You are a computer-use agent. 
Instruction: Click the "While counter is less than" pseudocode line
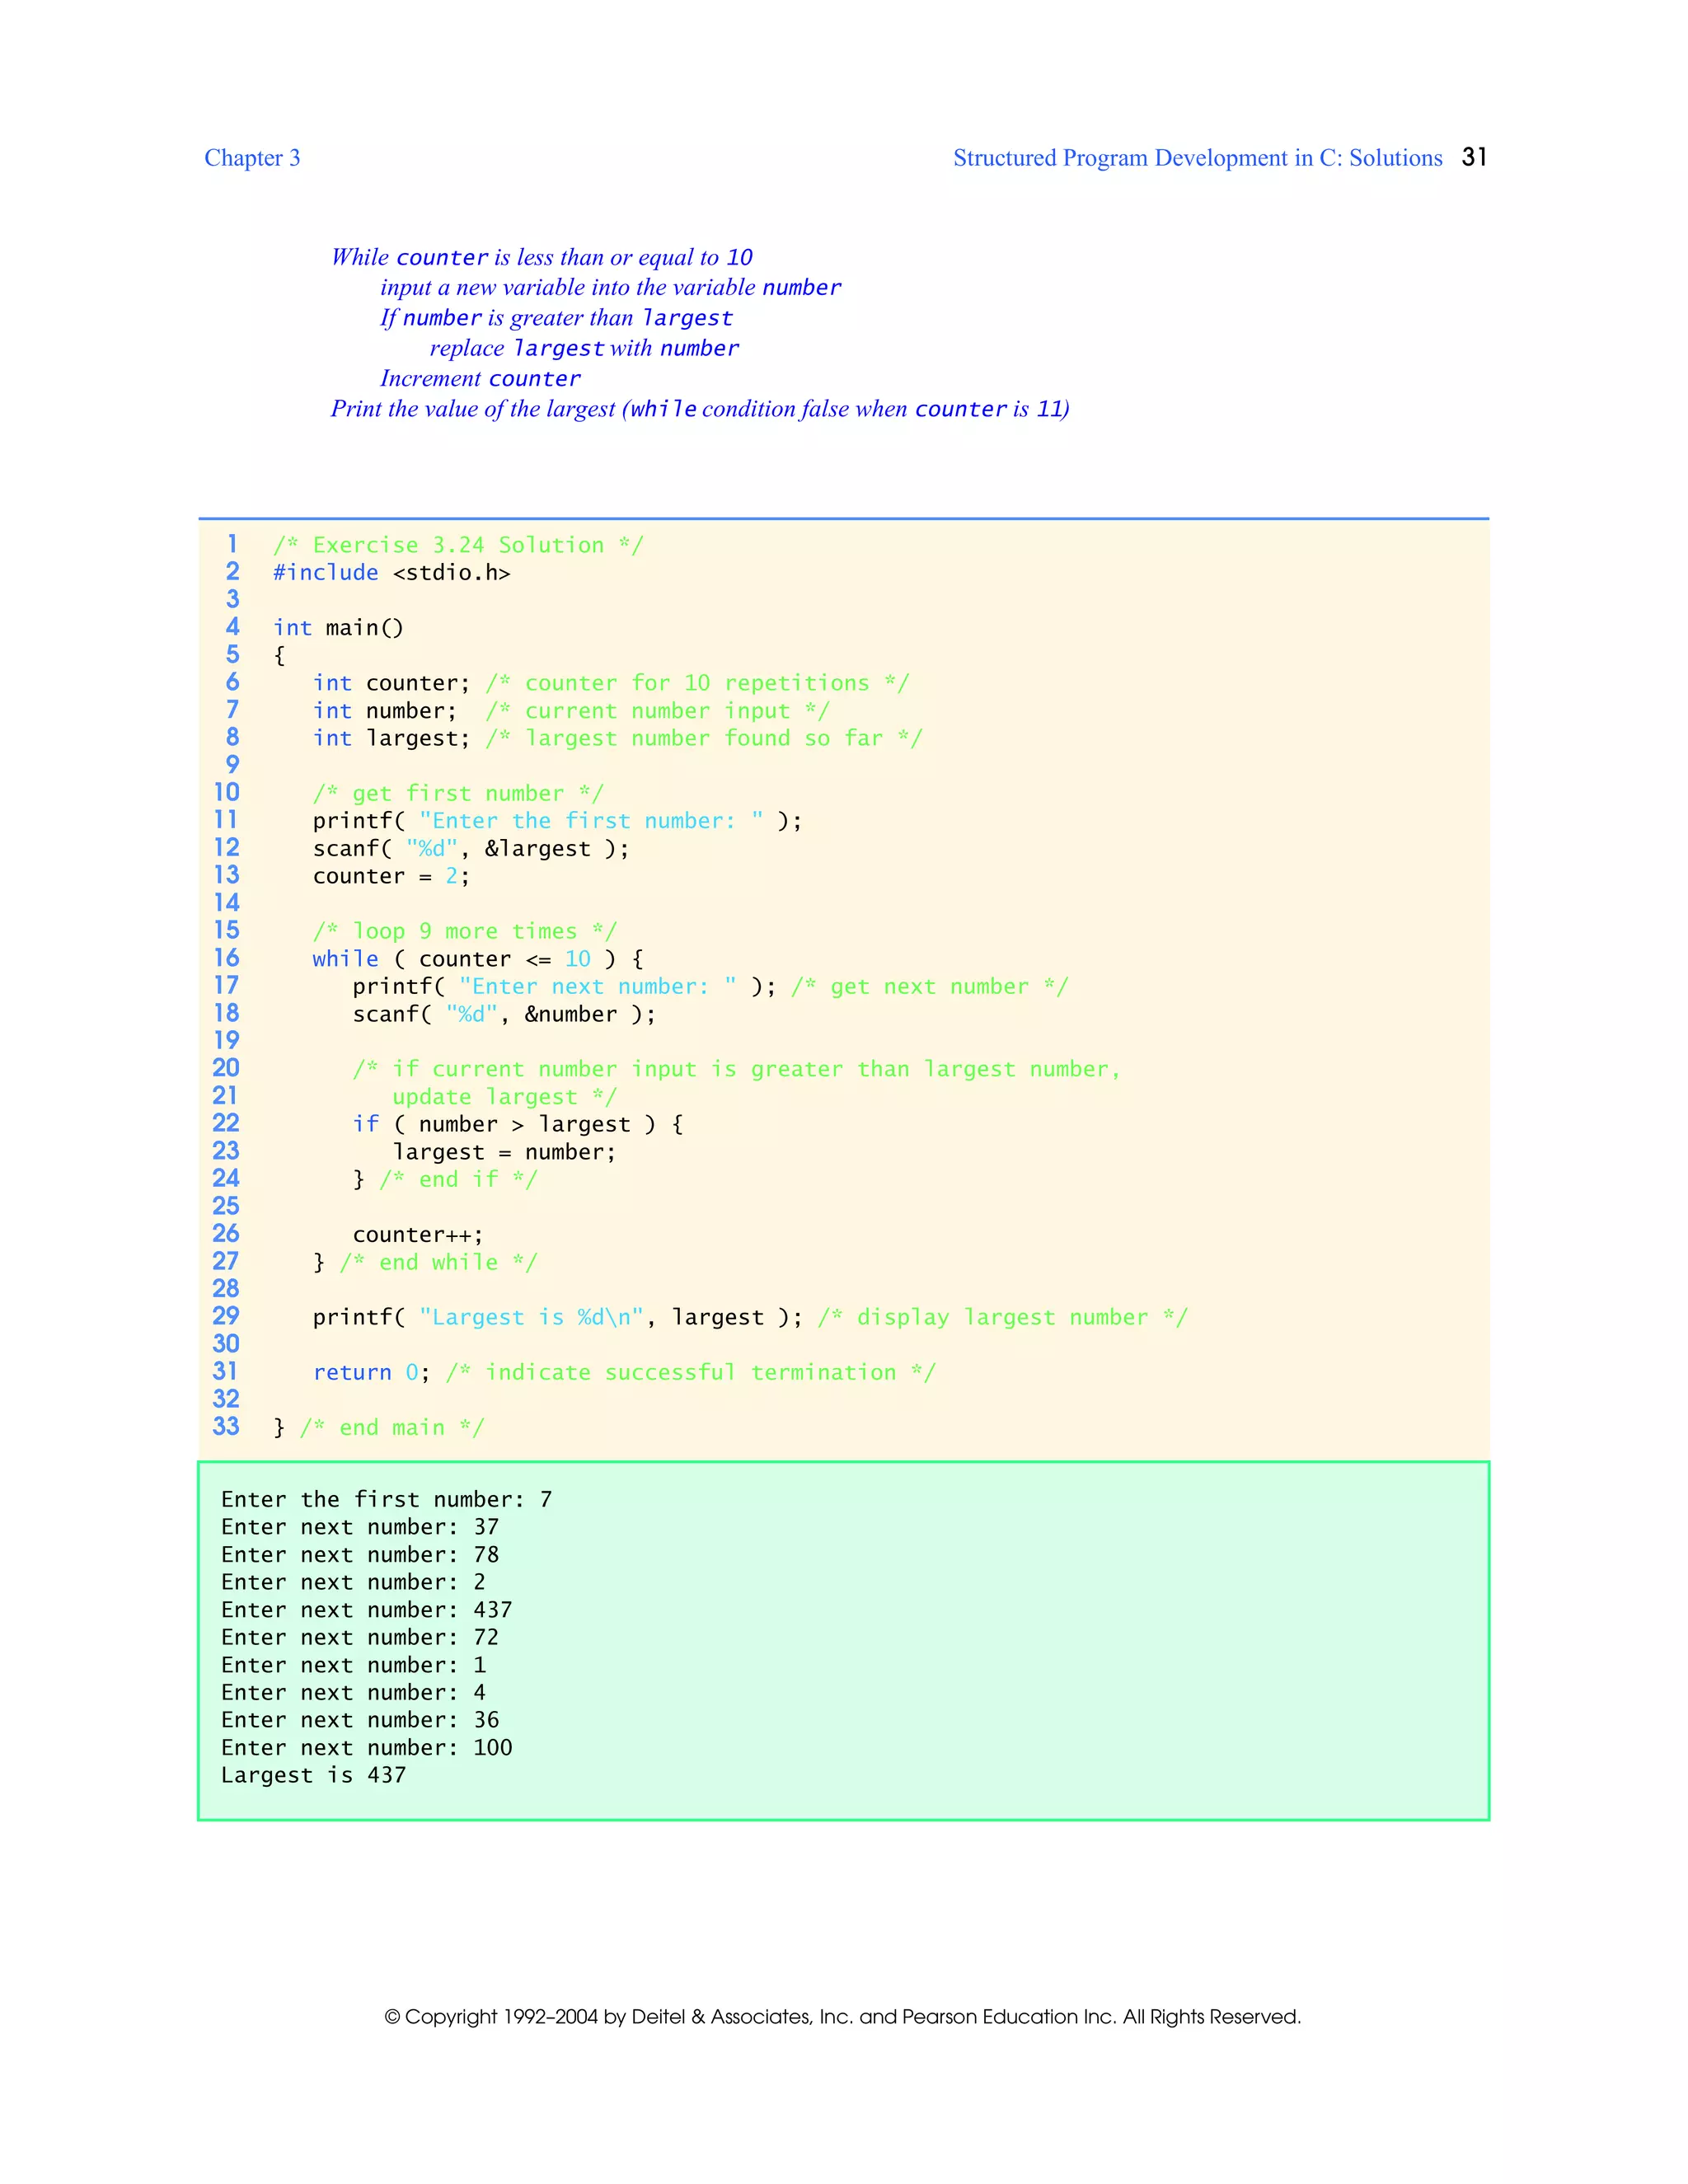[x=541, y=257]
